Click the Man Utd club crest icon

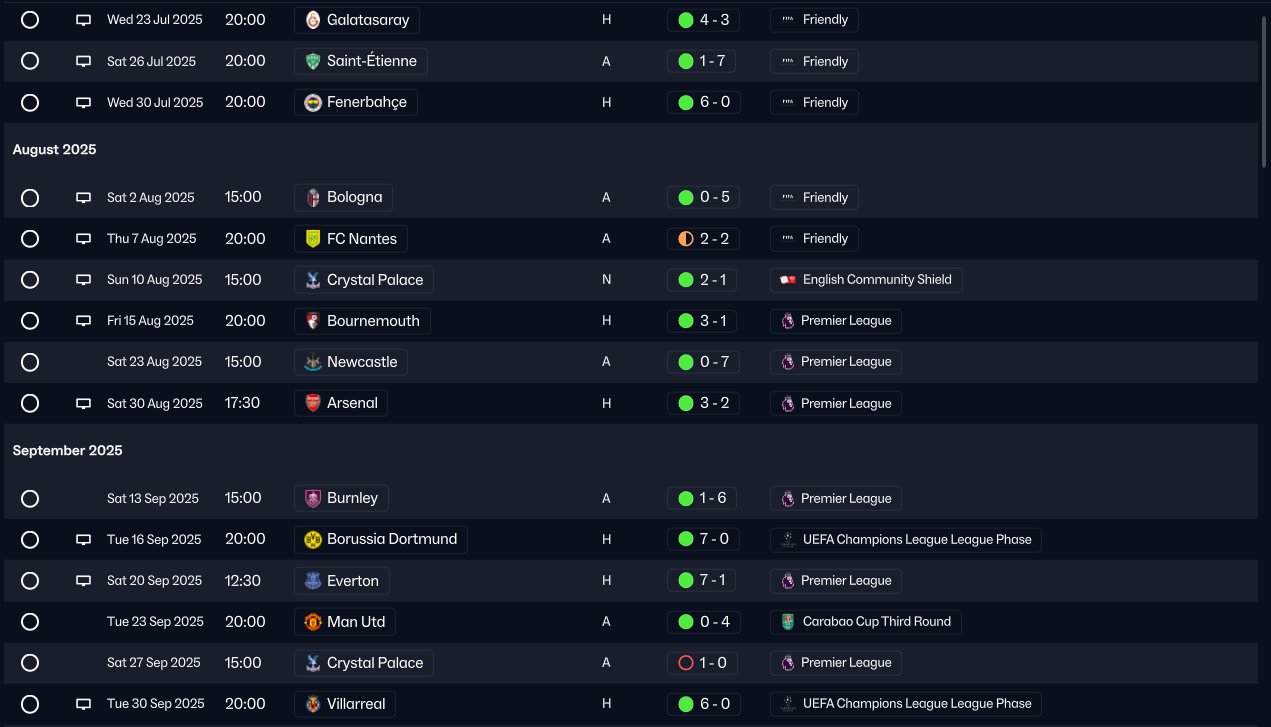(x=313, y=622)
